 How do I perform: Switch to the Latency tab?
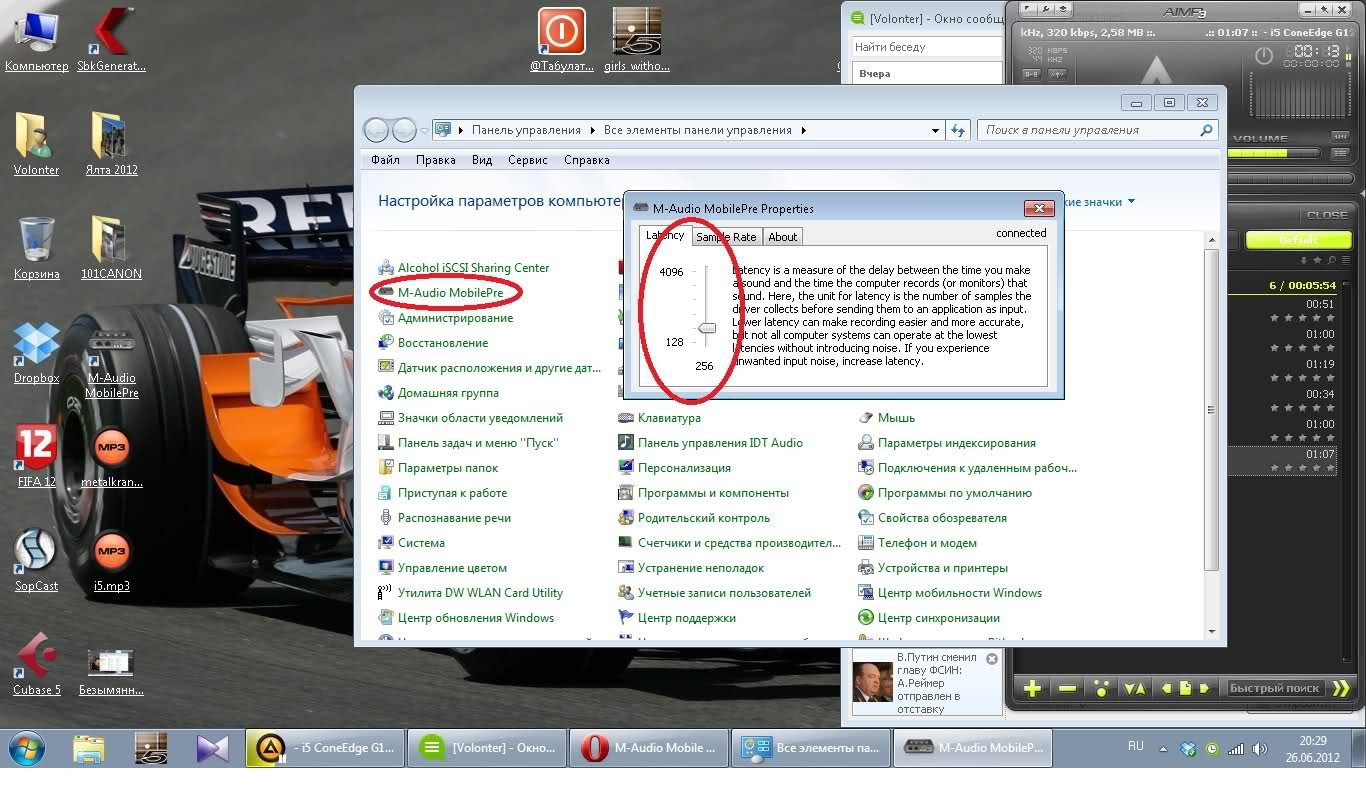(665, 236)
